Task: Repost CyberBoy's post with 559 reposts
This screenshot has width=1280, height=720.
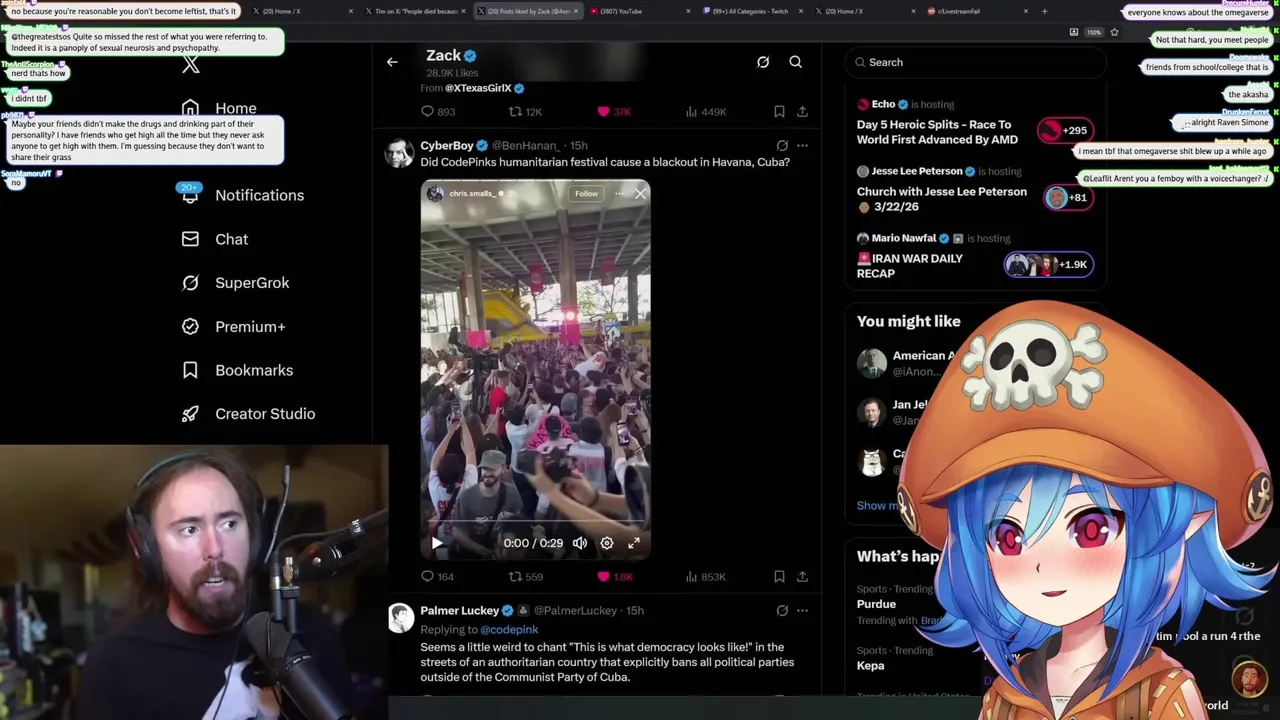Action: pos(515,576)
